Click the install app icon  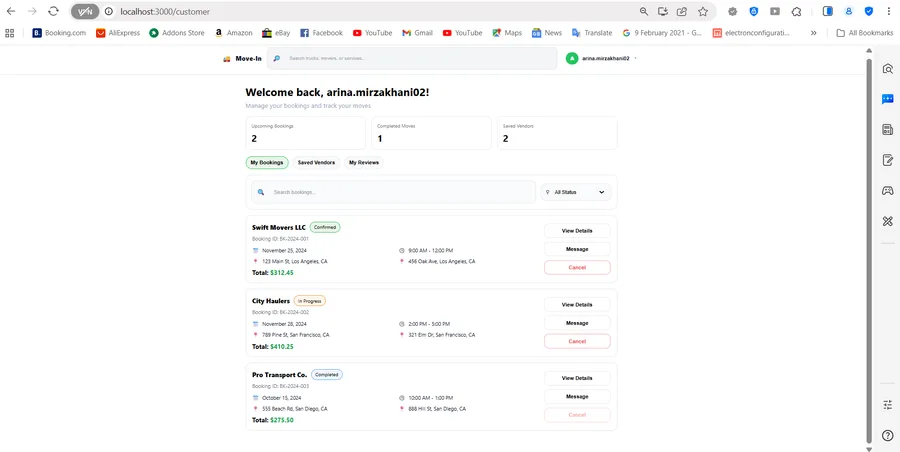(663, 11)
